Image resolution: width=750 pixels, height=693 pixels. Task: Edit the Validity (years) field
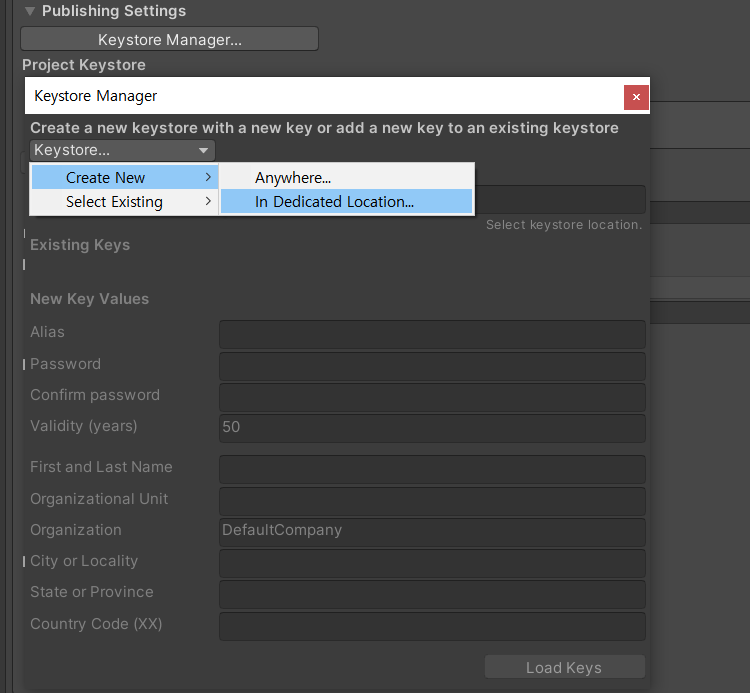click(x=432, y=428)
